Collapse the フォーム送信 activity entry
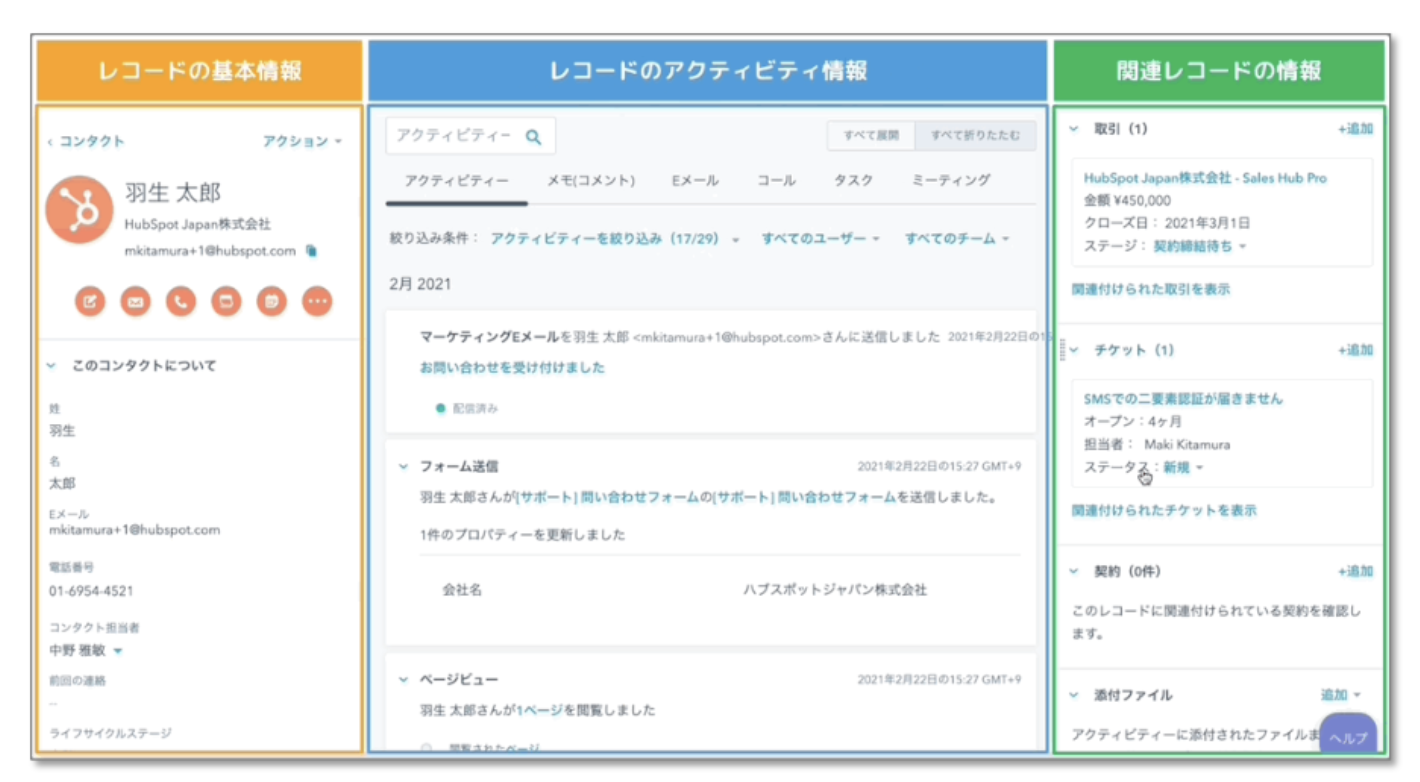 (404, 465)
